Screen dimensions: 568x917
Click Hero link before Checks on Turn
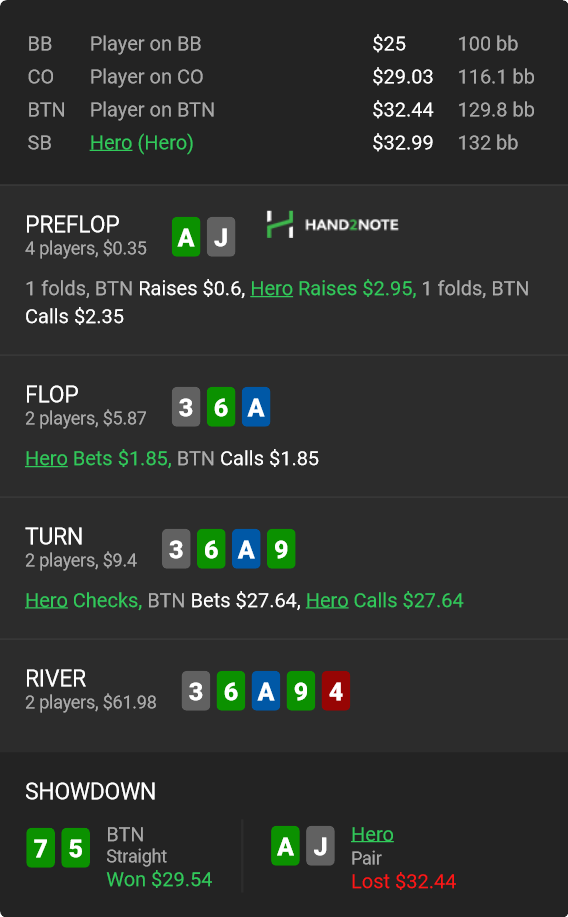pyautogui.click(x=46, y=601)
